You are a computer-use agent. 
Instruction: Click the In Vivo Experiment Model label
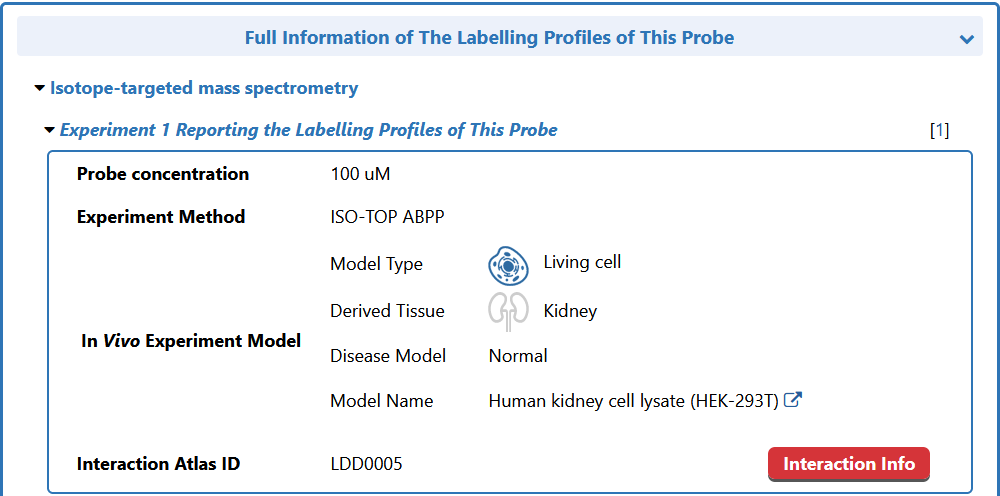[190, 341]
